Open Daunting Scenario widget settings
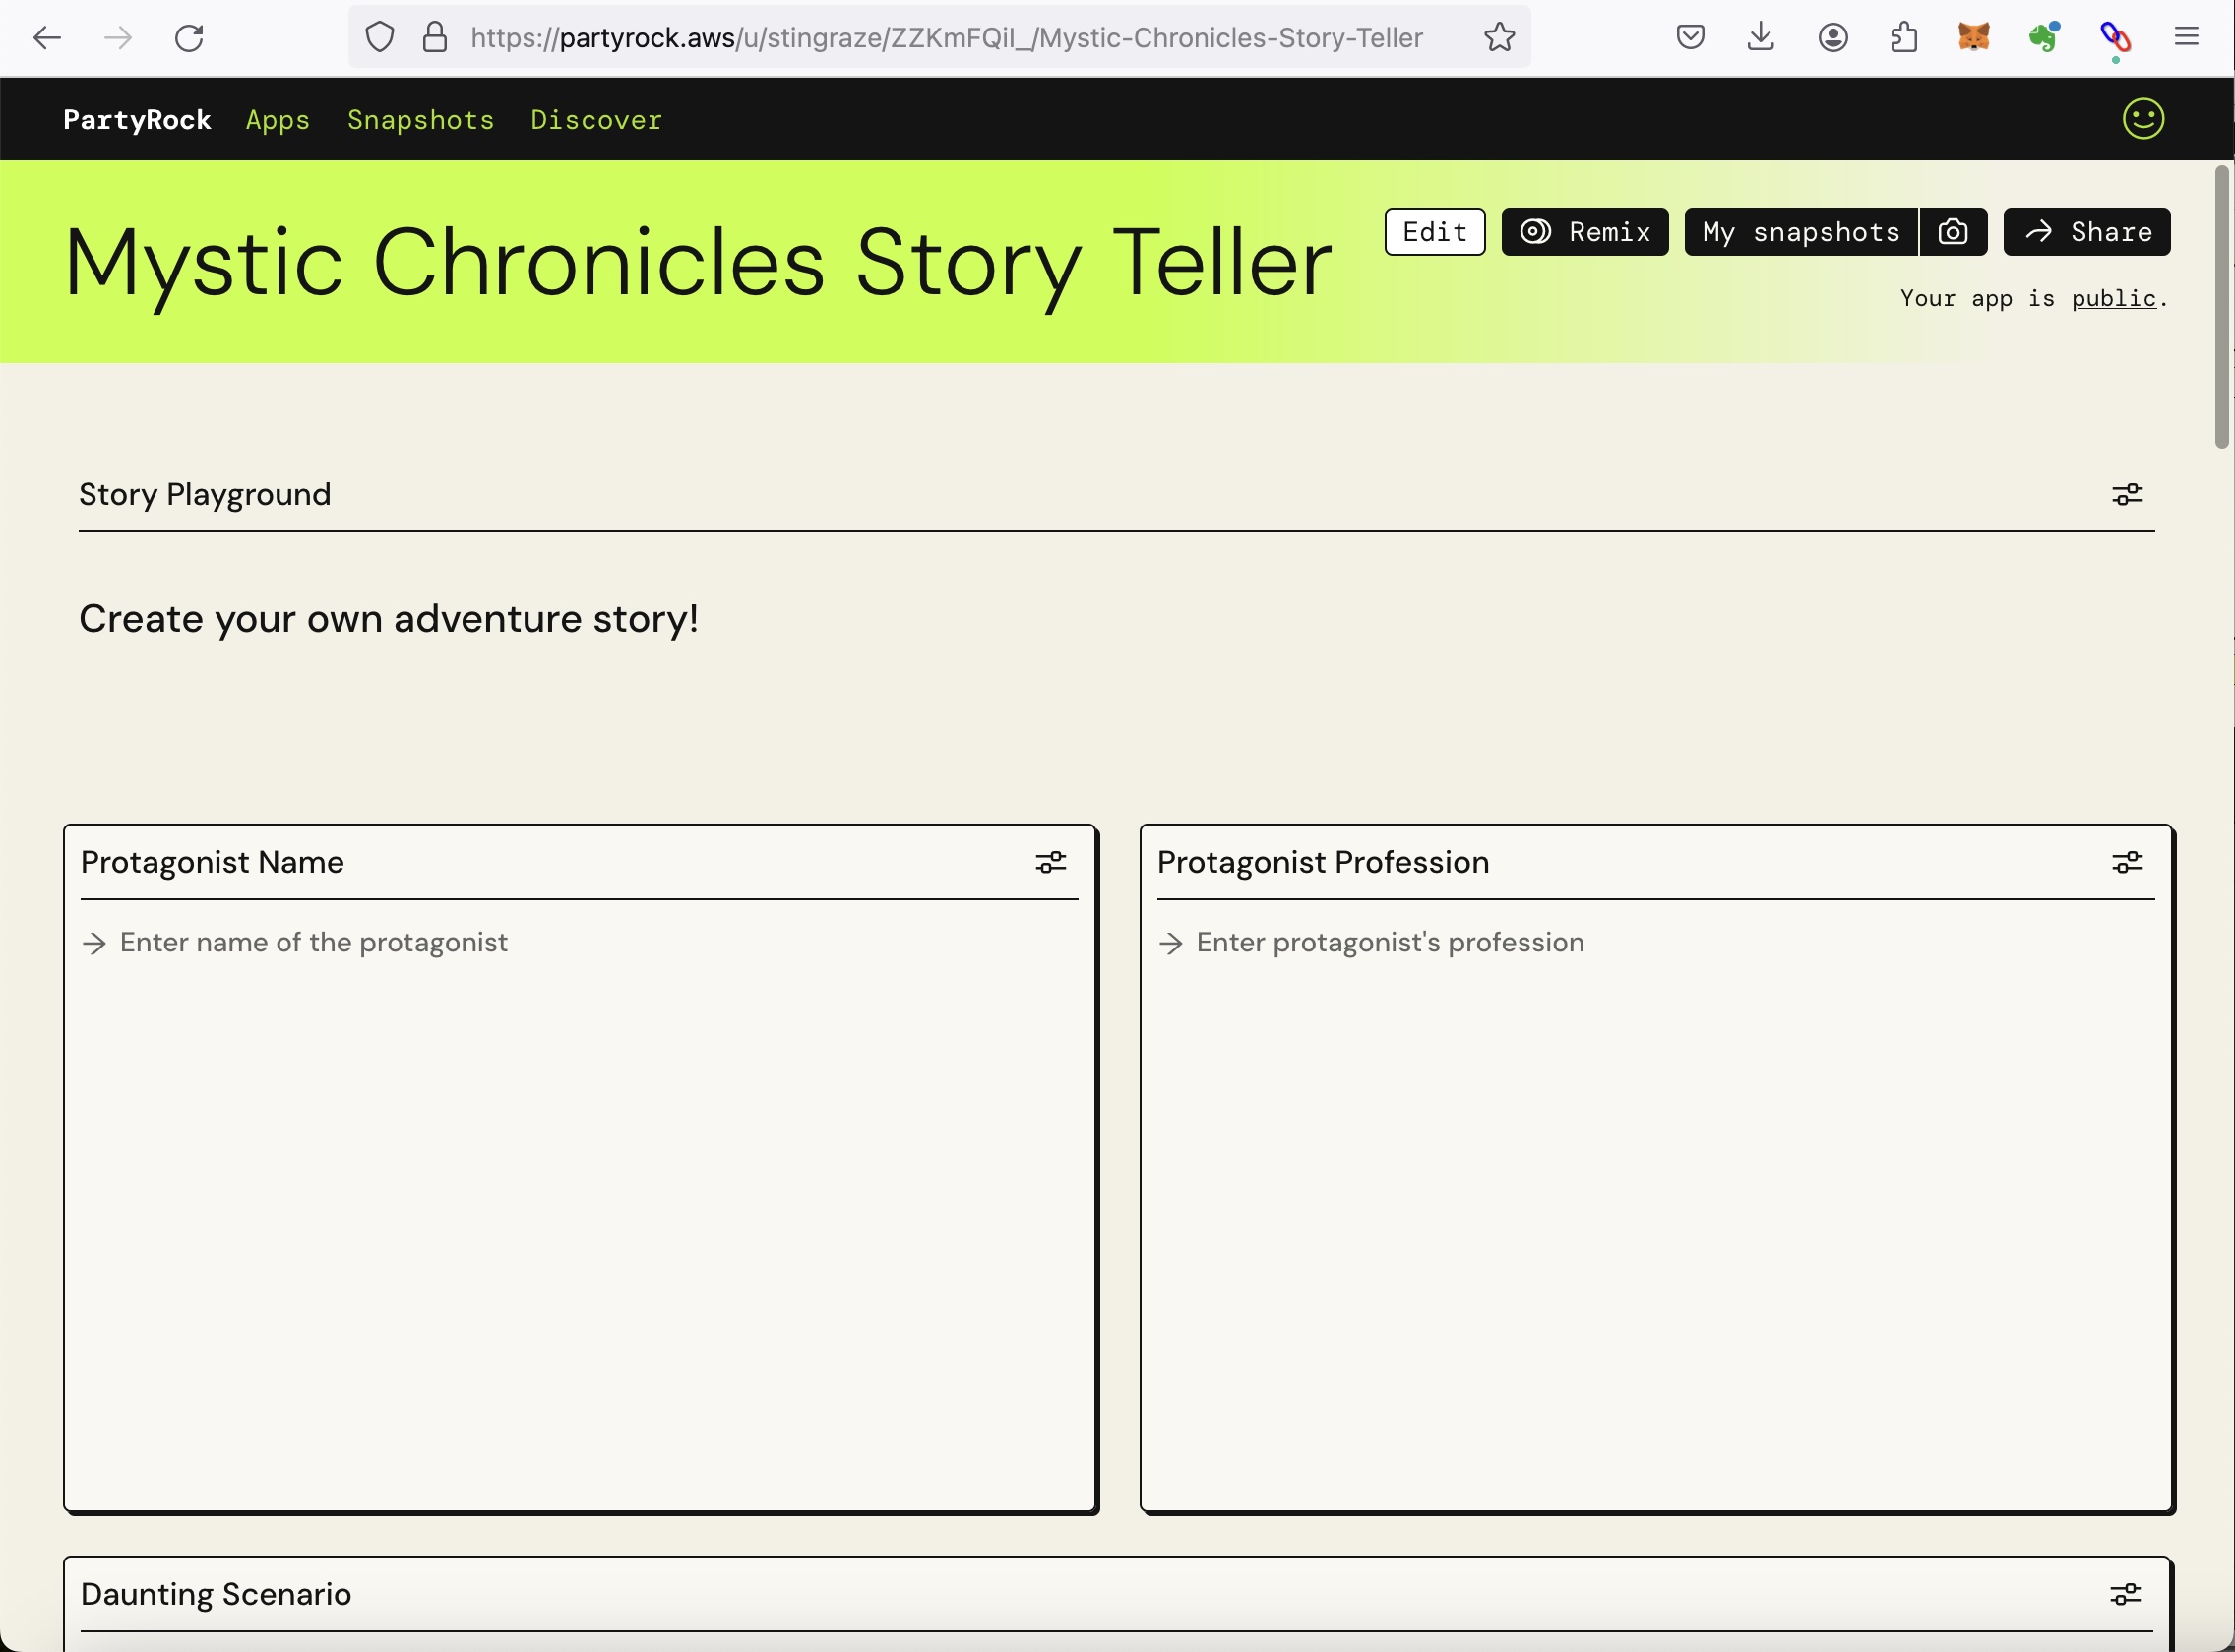 tap(2126, 1593)
